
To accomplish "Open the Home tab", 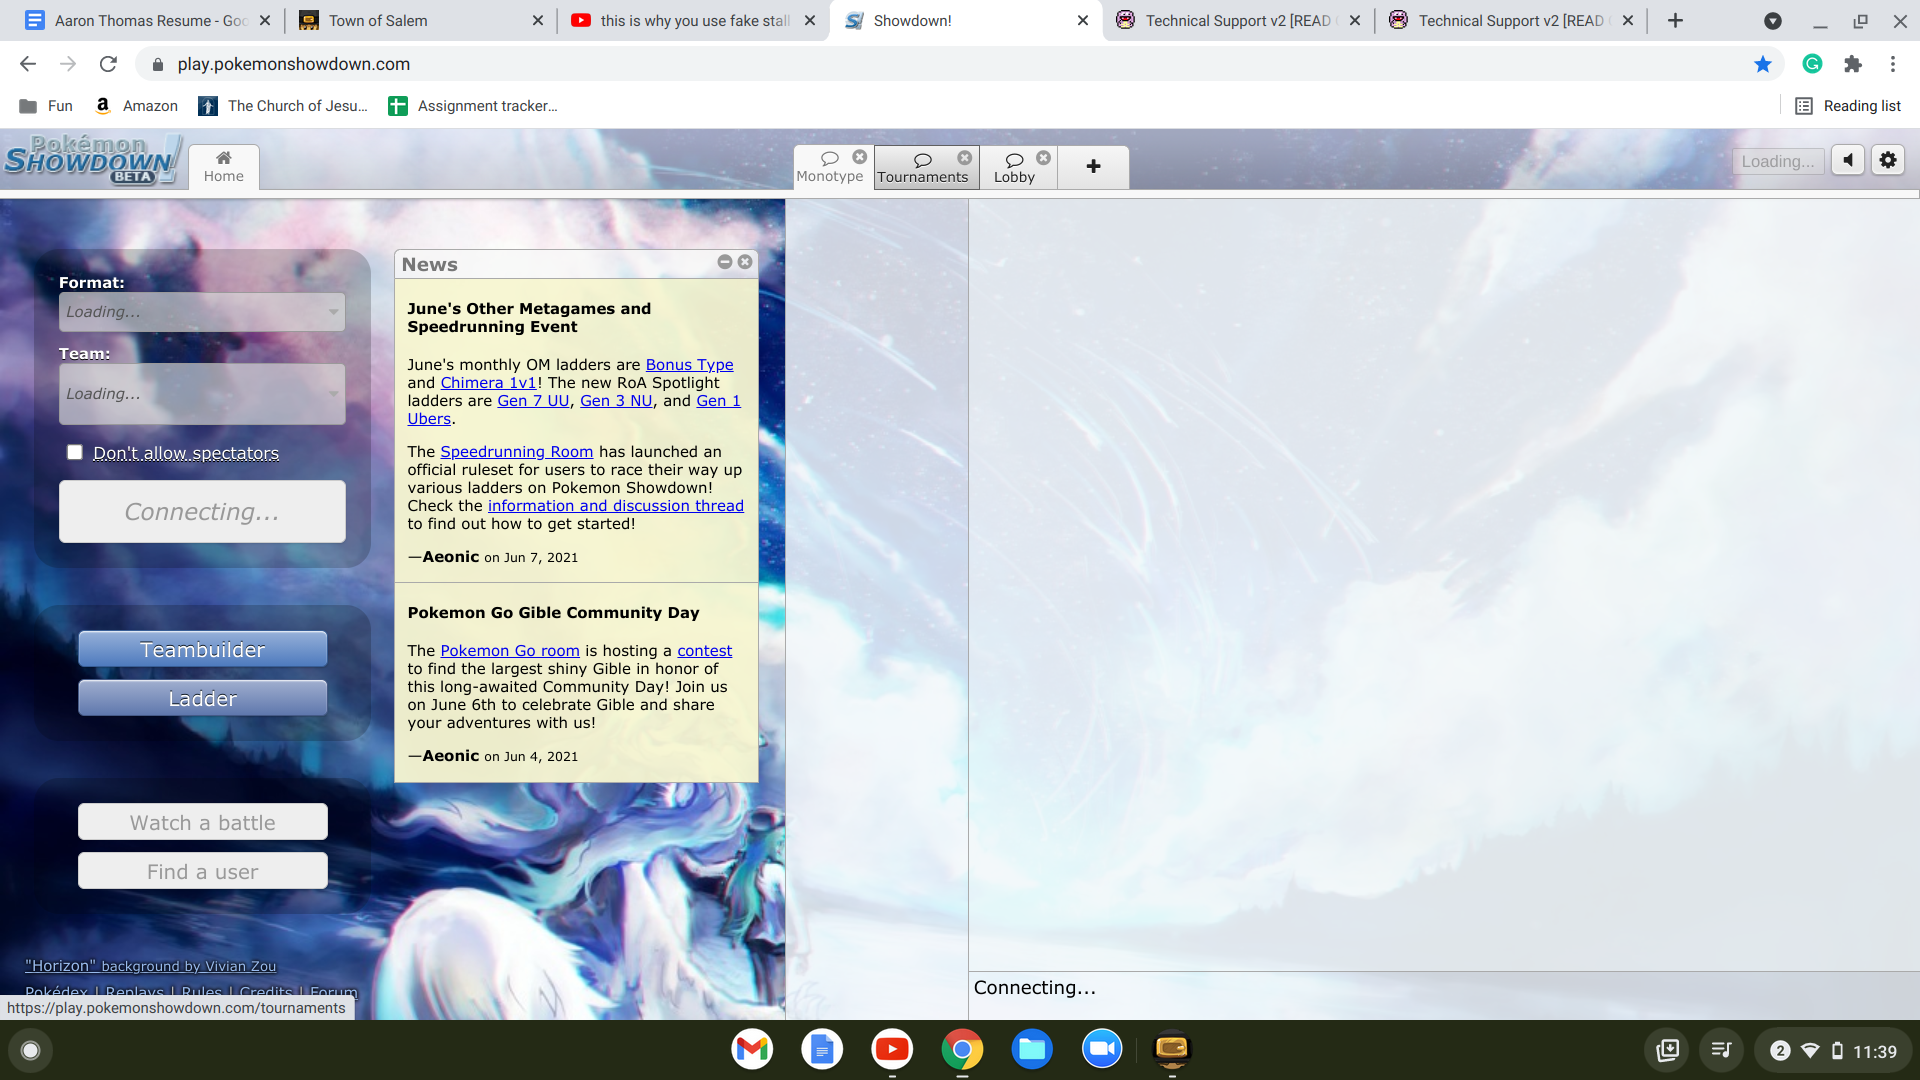I will 224,167.
